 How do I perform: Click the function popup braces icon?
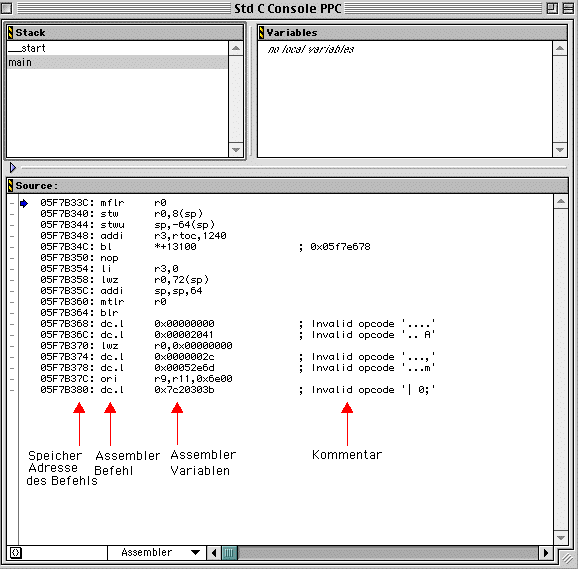(15, 553)
